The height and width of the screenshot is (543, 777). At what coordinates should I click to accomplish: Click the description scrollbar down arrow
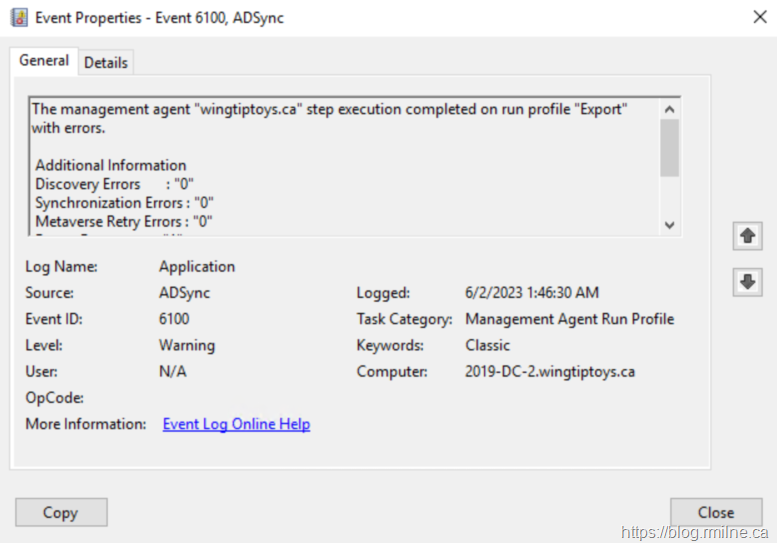(670, 225)
